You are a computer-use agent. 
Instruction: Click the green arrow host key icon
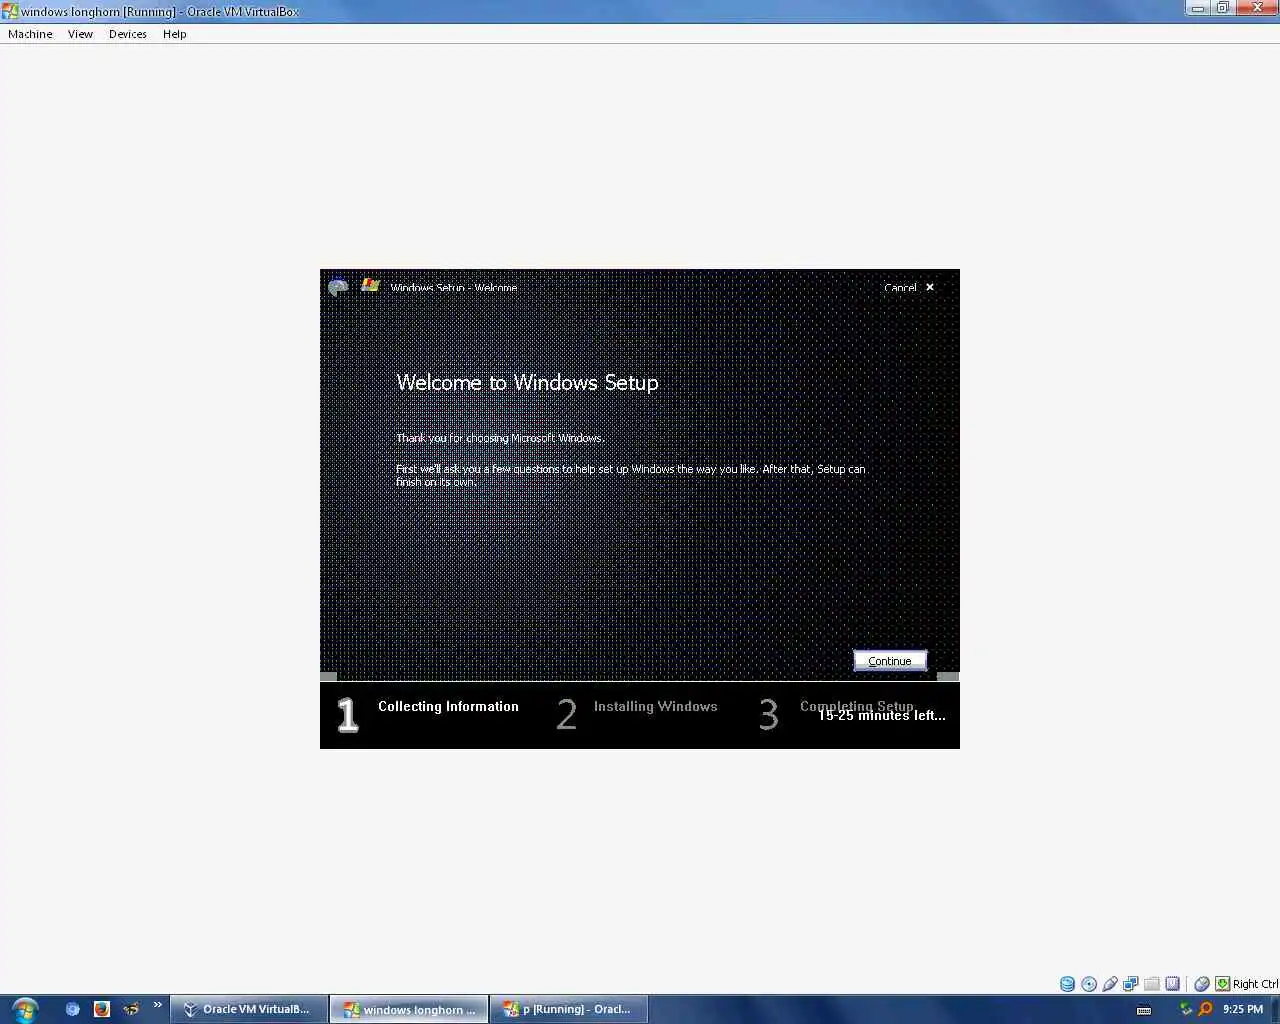1222,984
